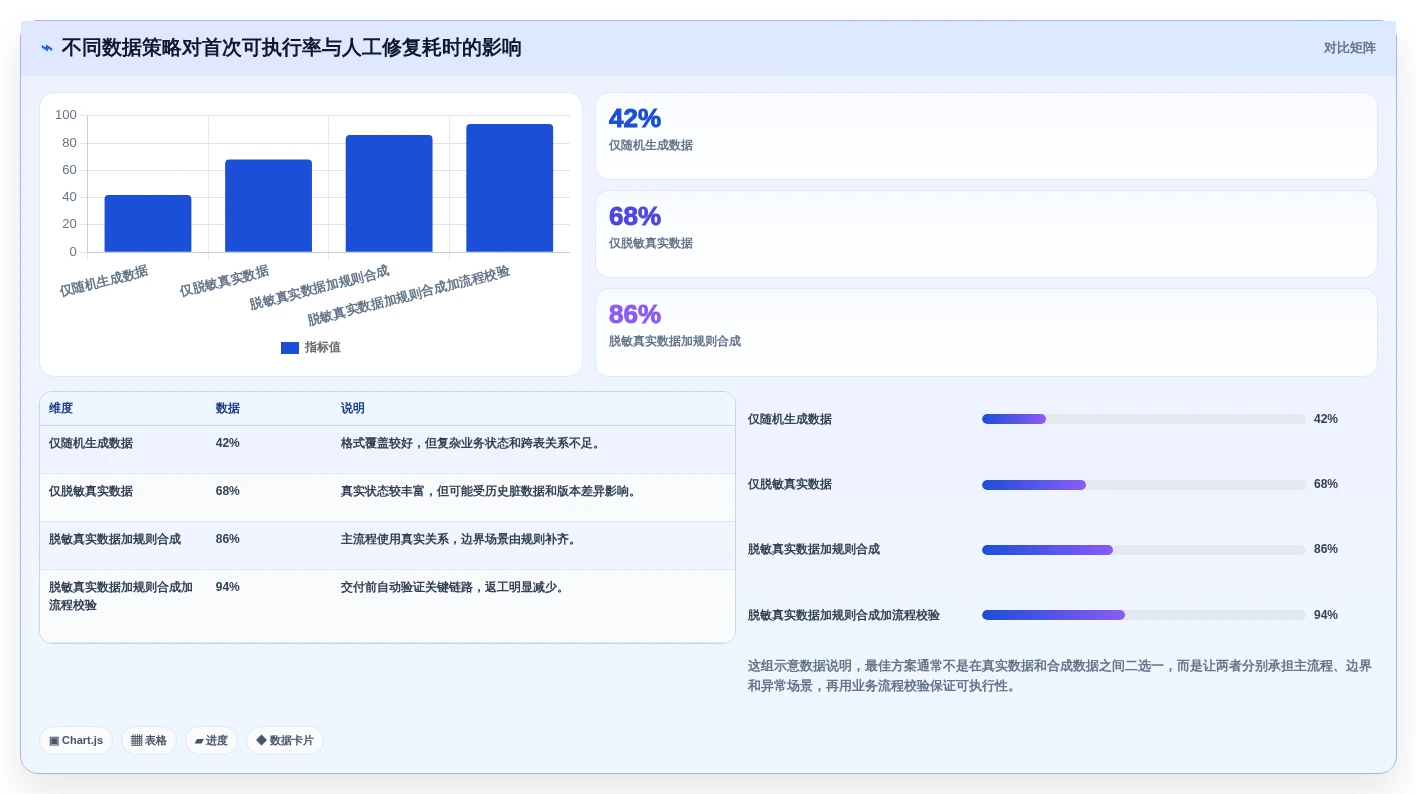1417x794 pixels.
Task: Click table cell 脱敏真实数据加规则合成加流程校验
Action: 121,596
